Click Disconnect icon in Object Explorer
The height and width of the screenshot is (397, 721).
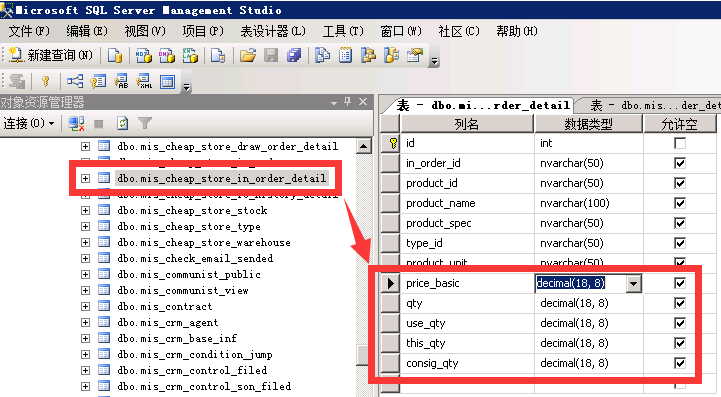(76, 123)
